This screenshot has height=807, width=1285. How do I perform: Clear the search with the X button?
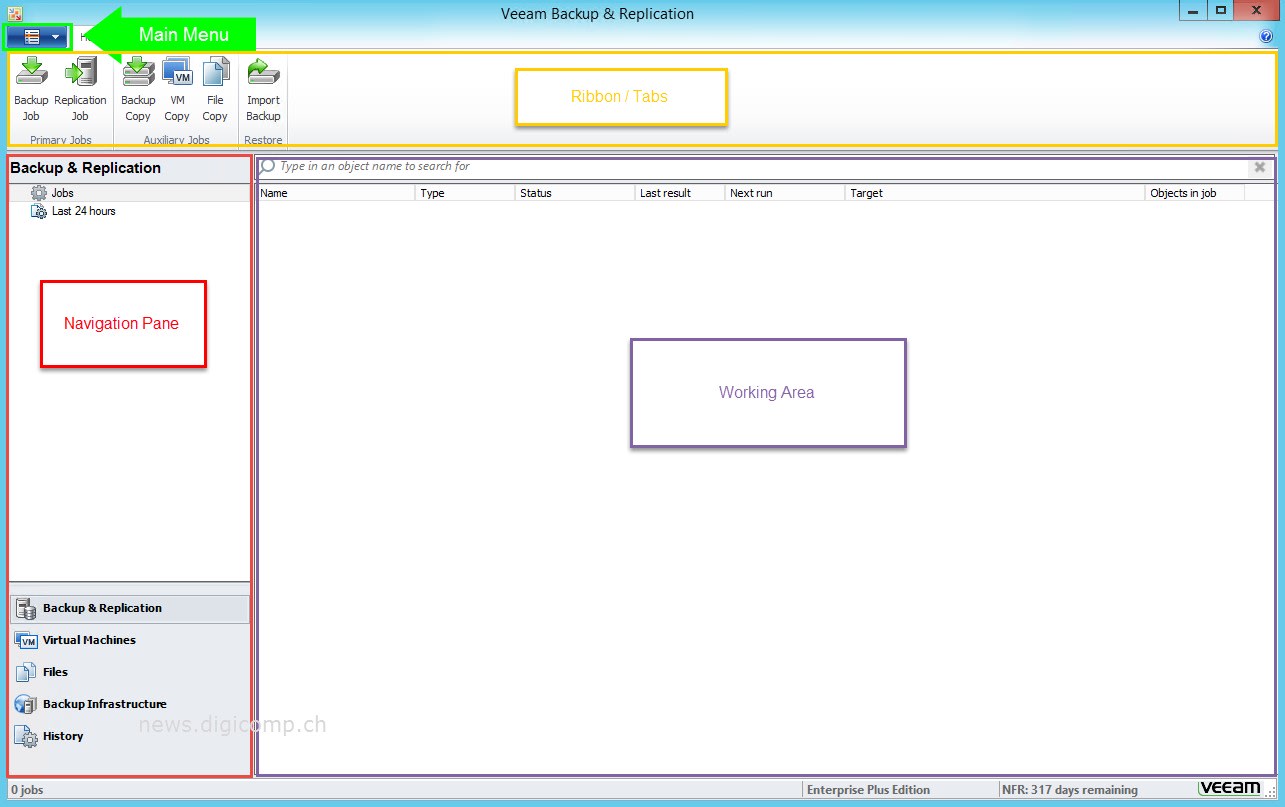tap(1260, 167)
